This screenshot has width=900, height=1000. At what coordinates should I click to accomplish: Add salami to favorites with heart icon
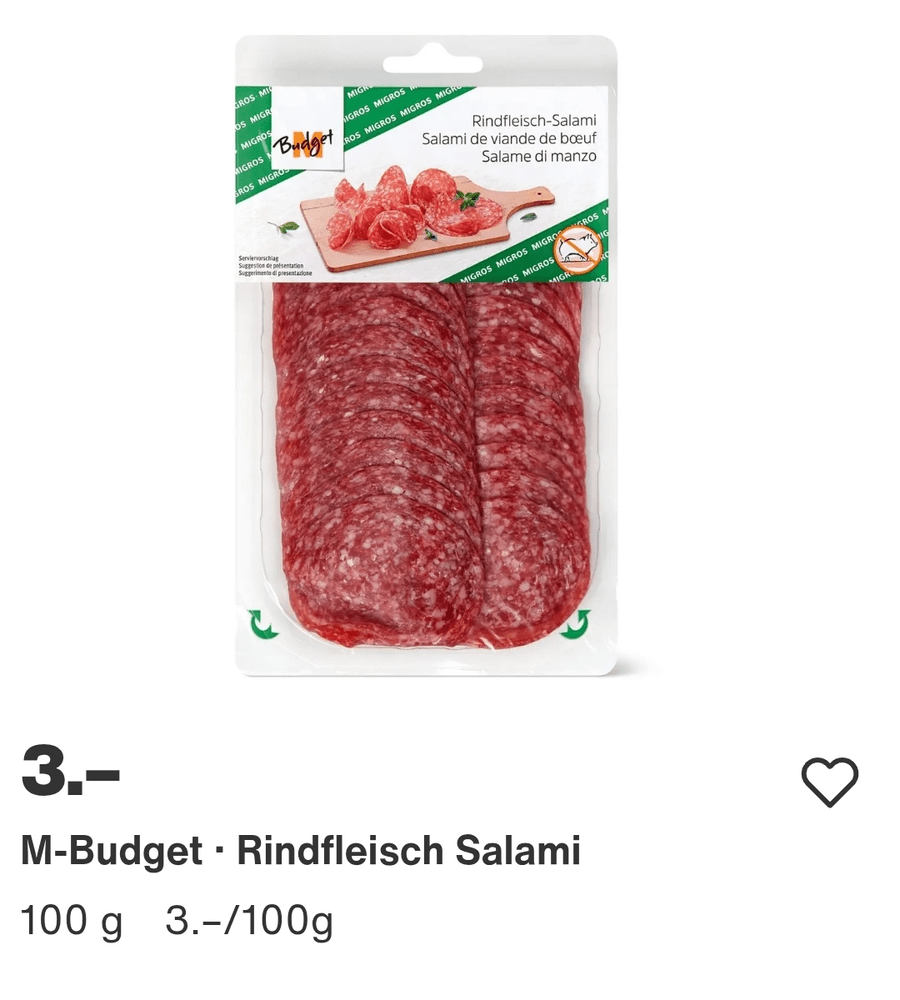click(829, 782)
